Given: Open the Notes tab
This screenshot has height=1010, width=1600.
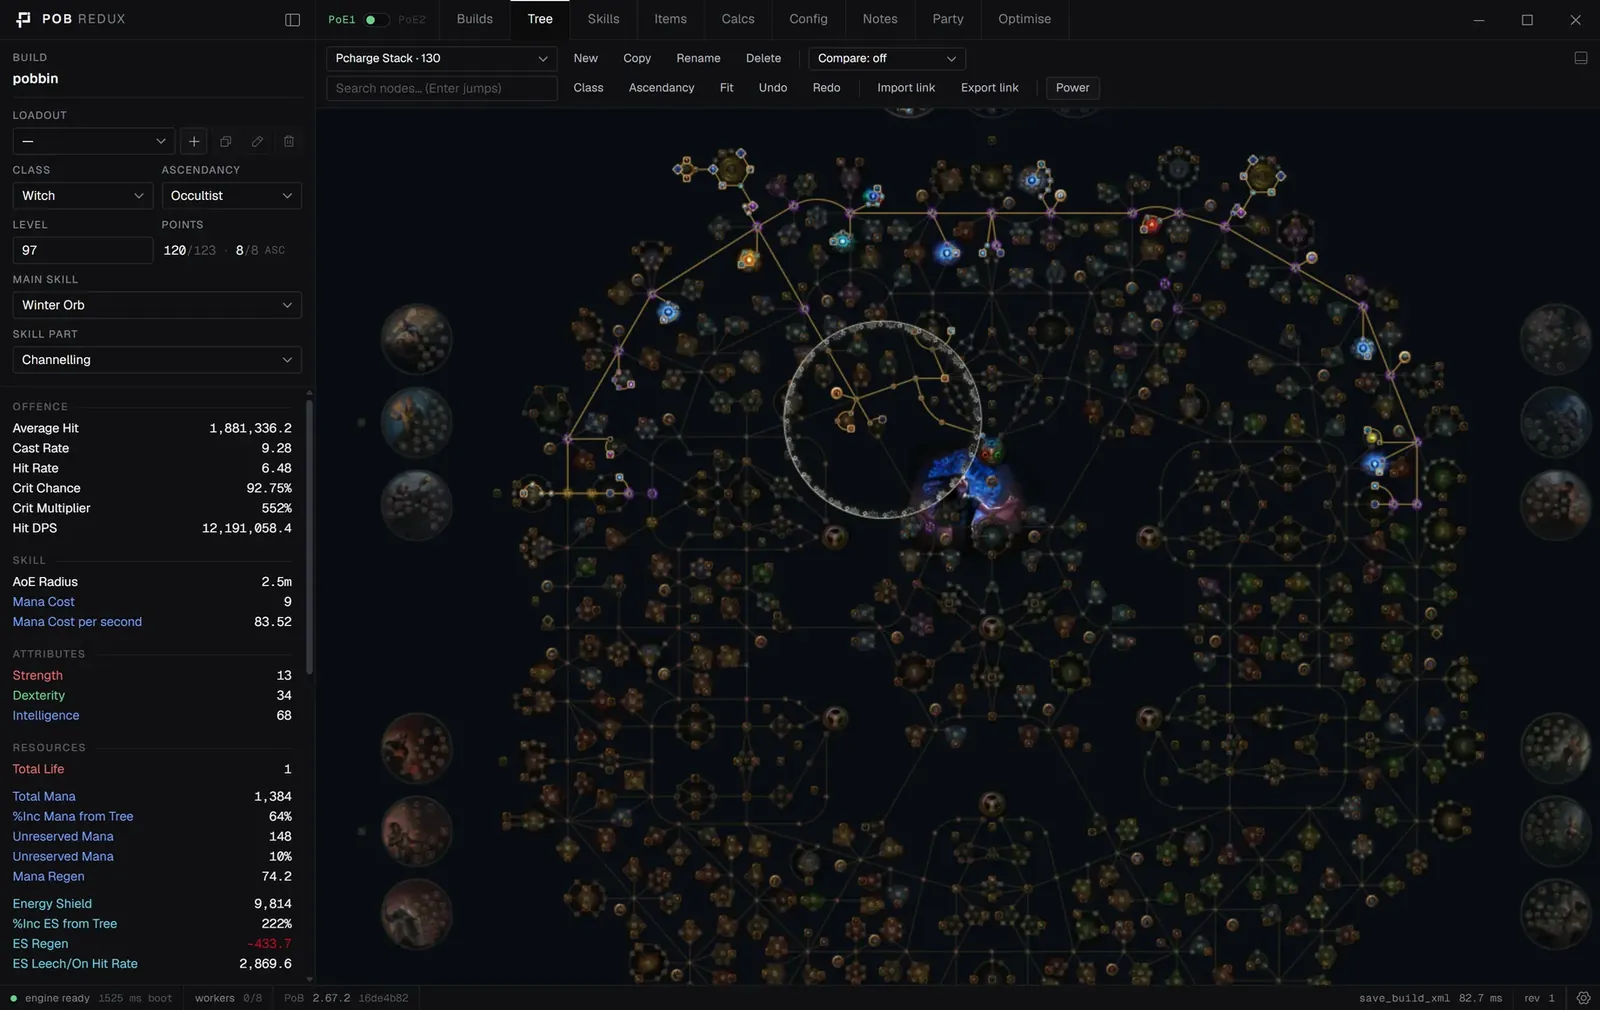Looking at the screenshot, I should click(880, 19).
